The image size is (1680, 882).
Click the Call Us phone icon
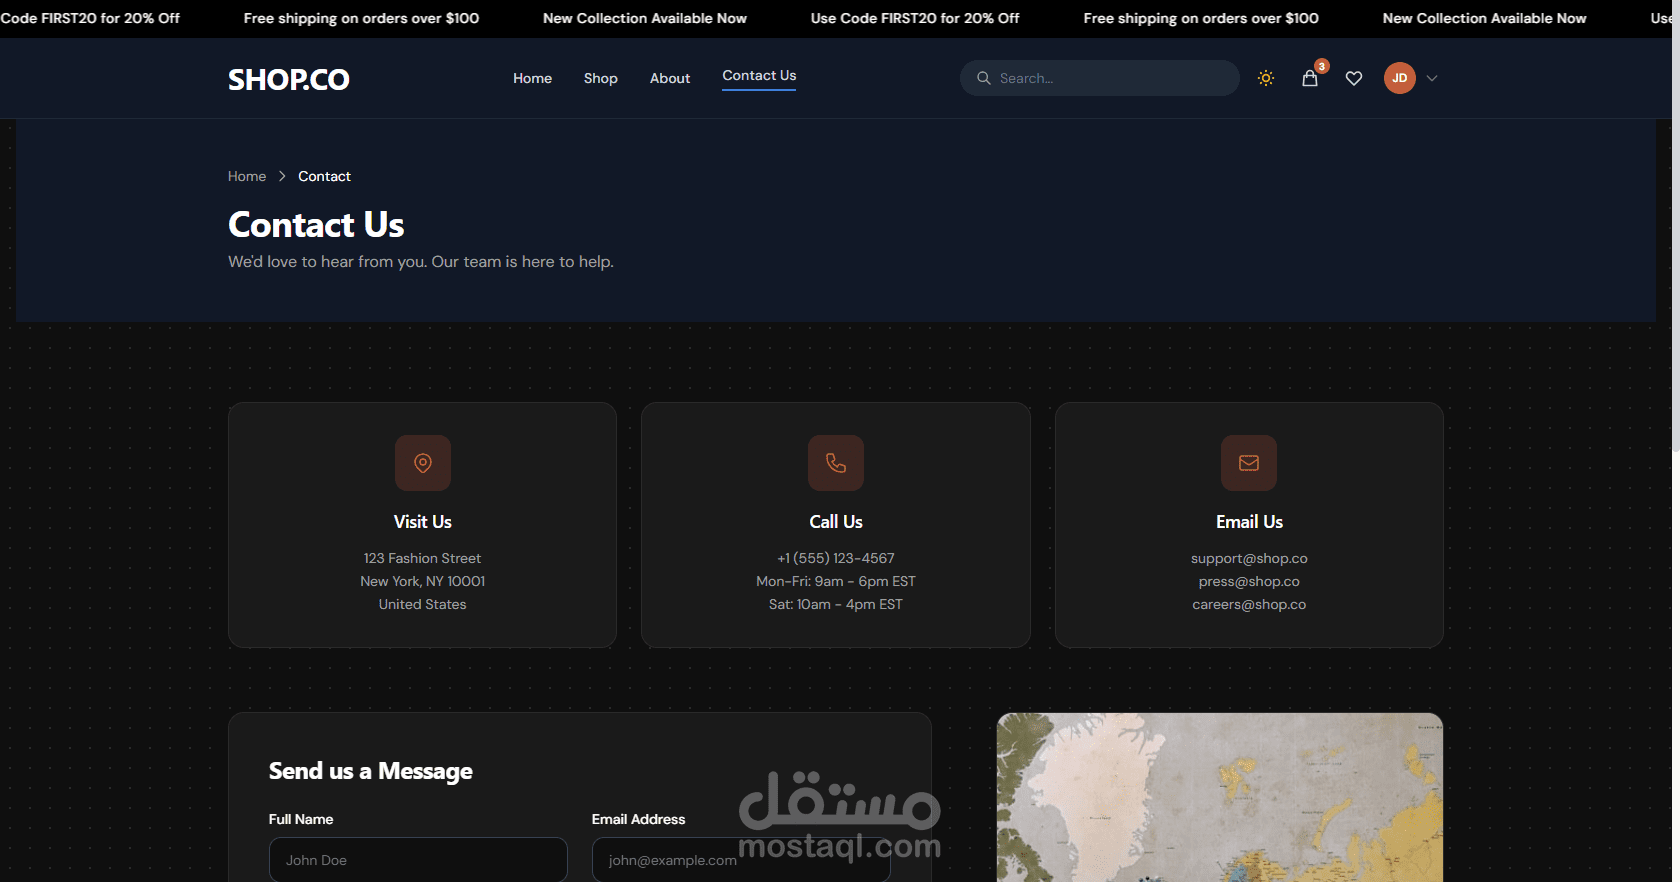tap(836, 463)
